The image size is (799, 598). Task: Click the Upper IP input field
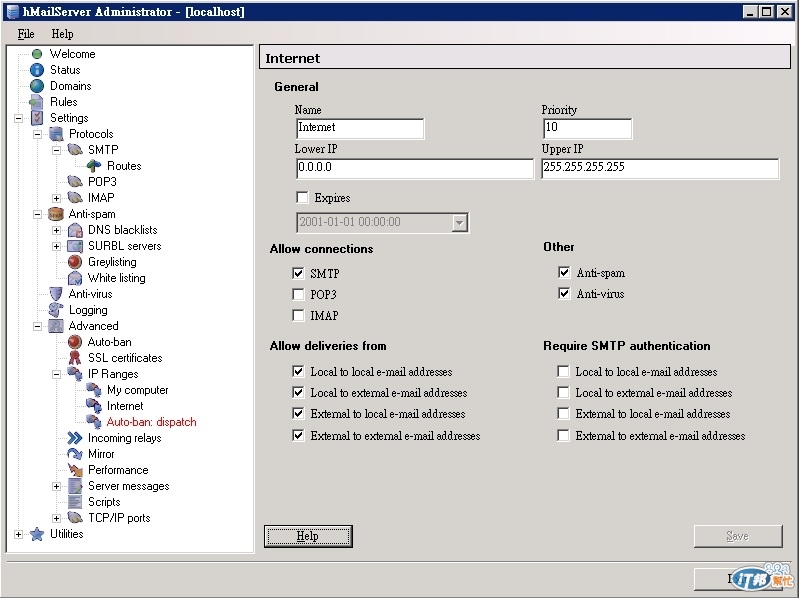click(x=660, y=168)
